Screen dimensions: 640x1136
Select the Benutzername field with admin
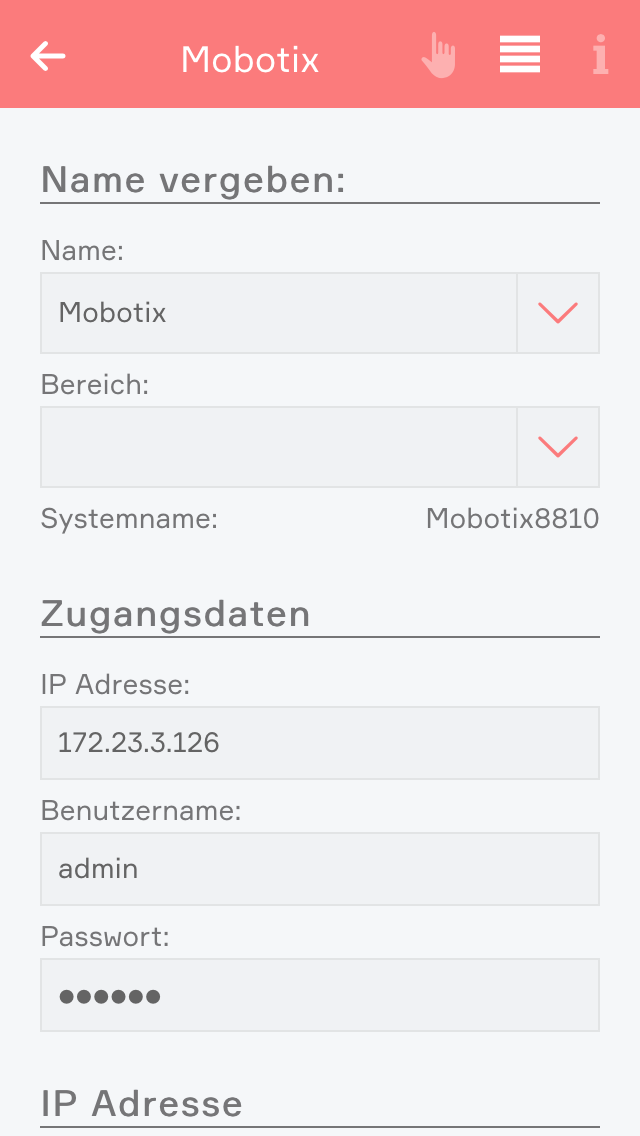coord(320,869)
